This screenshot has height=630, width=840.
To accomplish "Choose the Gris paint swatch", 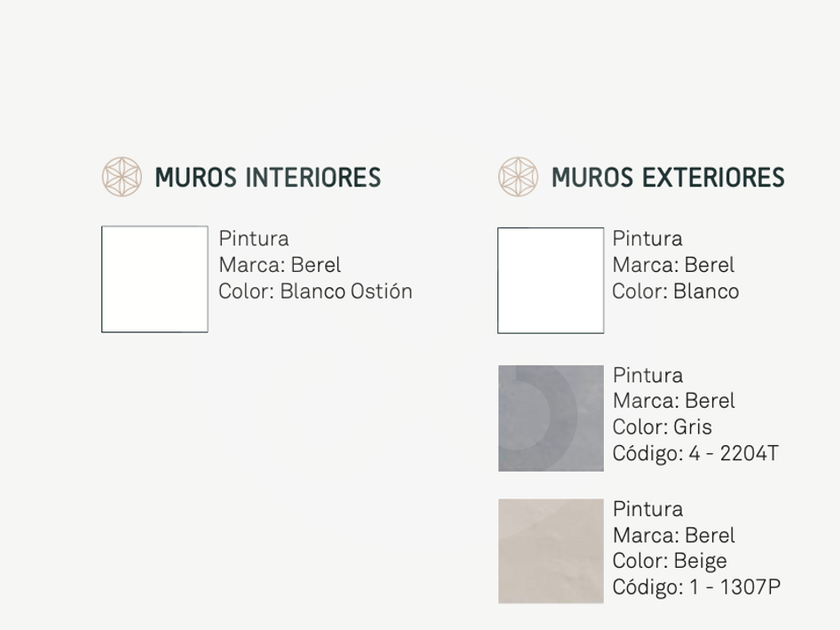I will [551, 418].
